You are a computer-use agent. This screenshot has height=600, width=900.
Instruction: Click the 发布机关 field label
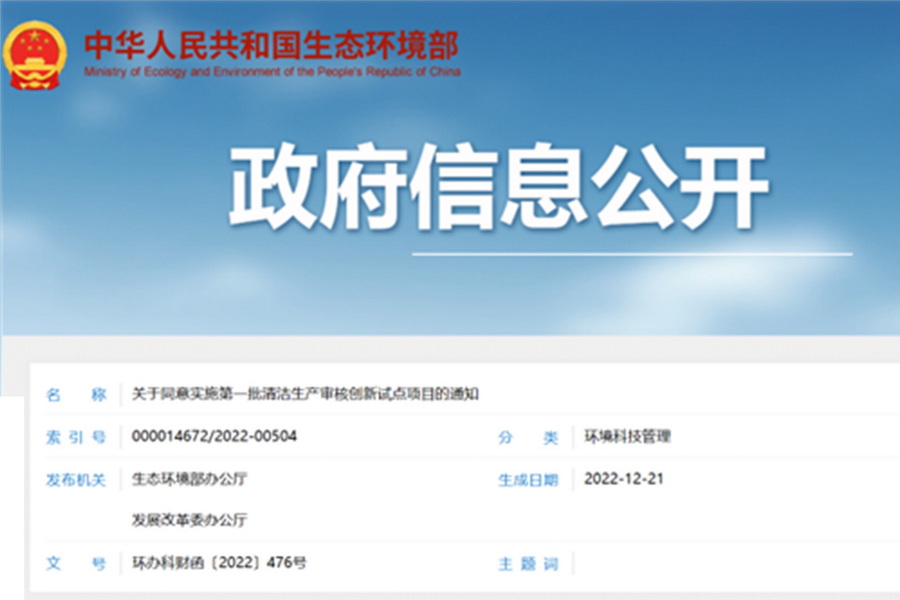pyautogui.click(x=76, y=480)
